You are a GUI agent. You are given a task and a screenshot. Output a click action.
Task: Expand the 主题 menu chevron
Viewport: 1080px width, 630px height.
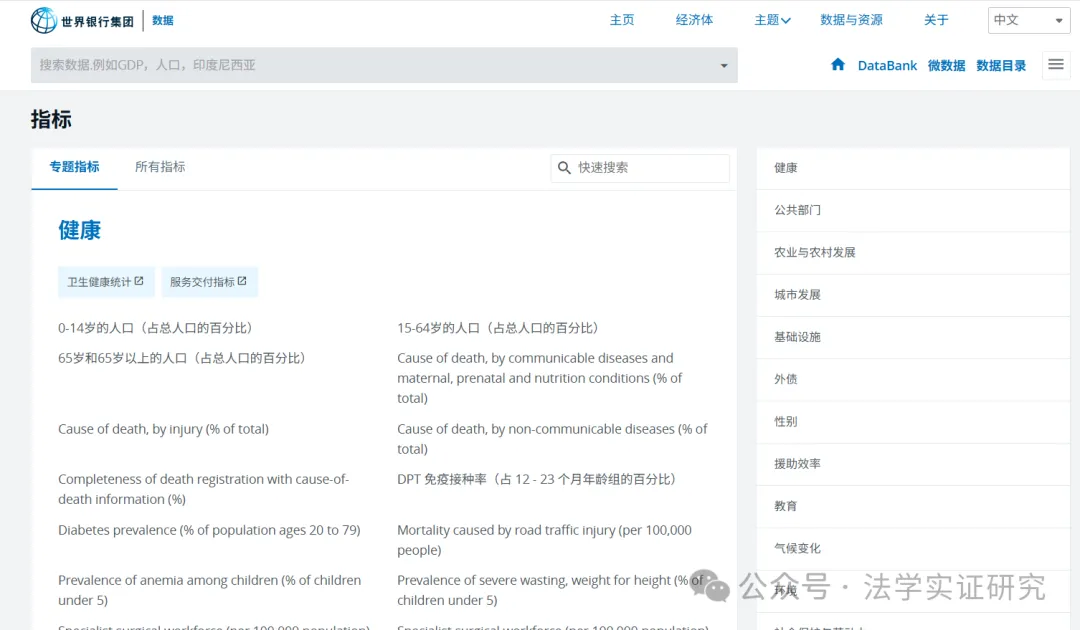point(786,21)
